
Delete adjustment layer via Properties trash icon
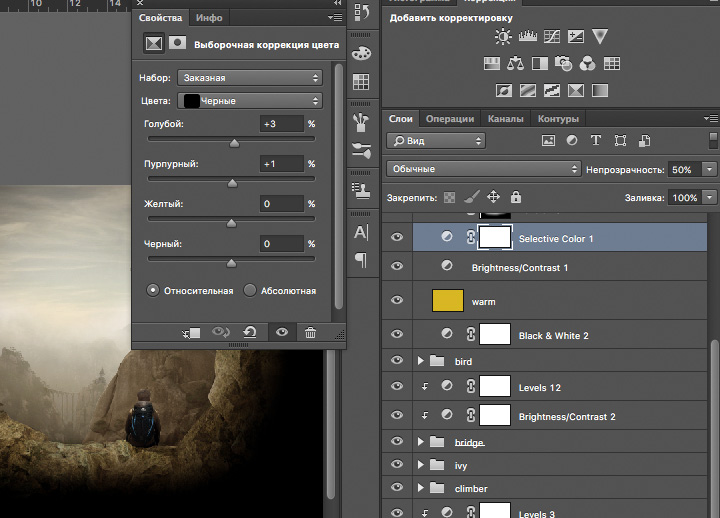click(x=310, y=332)
